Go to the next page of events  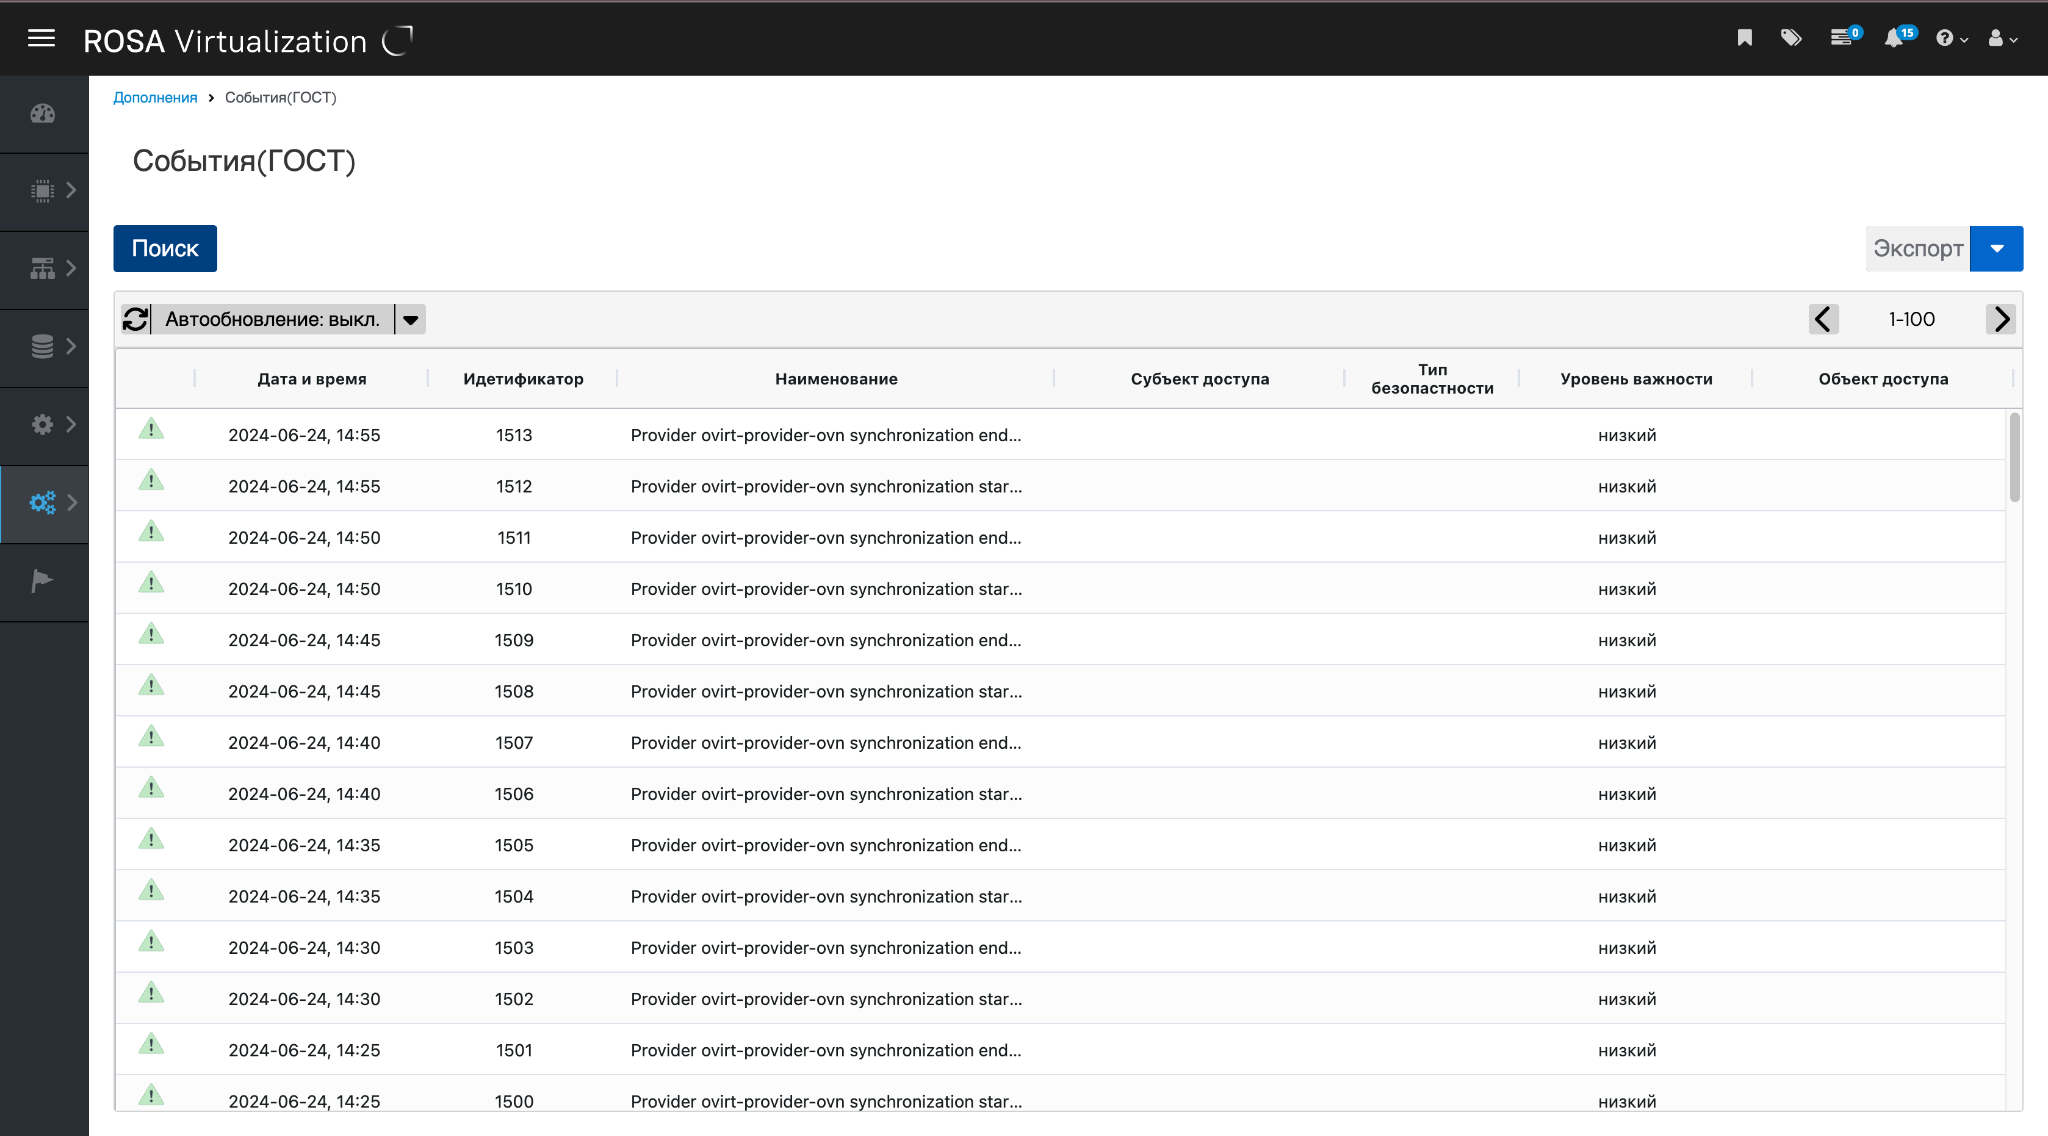coord(2001,319)
